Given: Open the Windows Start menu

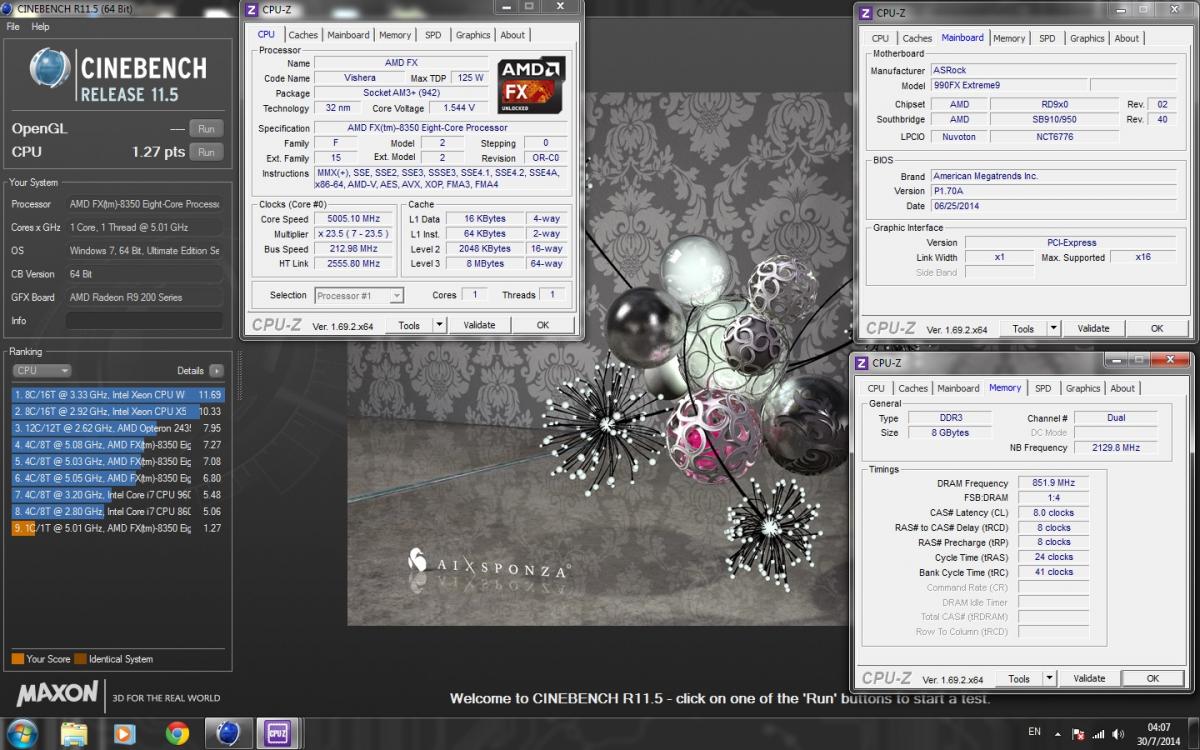Looking at the screenshot, I should coord(21,733).
